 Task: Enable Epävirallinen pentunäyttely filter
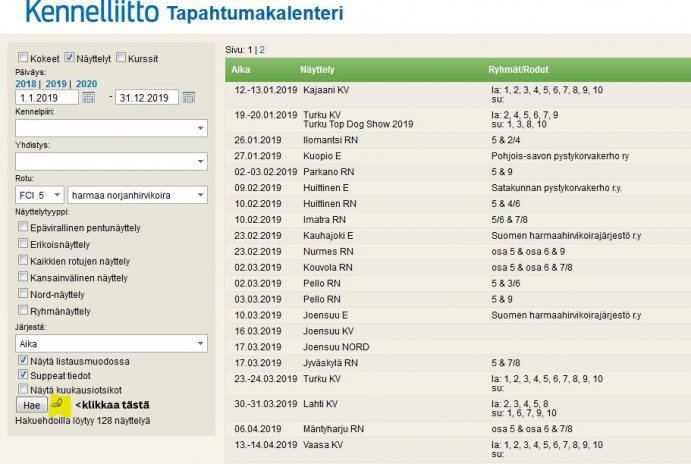[23, 226]
